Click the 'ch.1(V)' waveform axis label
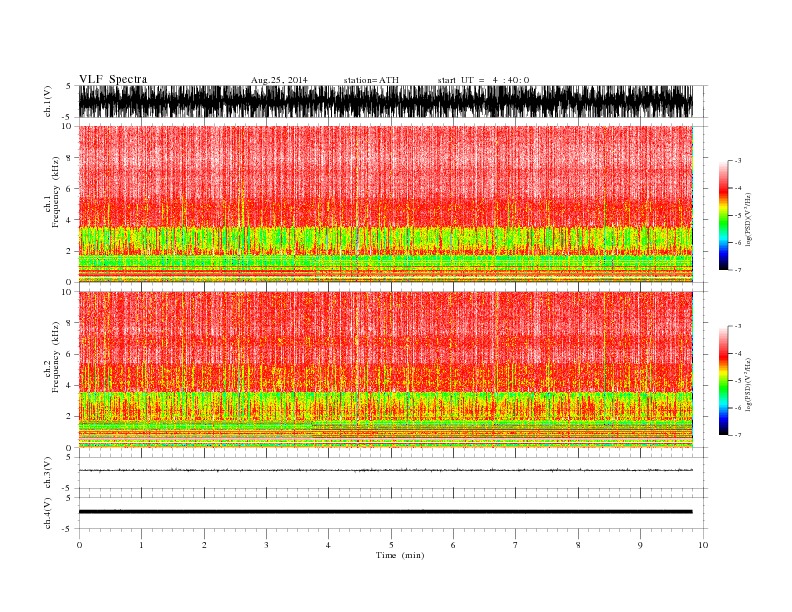The height and width of the screenshot is (612, 792). pyautogui.click(x=48, y=101)
